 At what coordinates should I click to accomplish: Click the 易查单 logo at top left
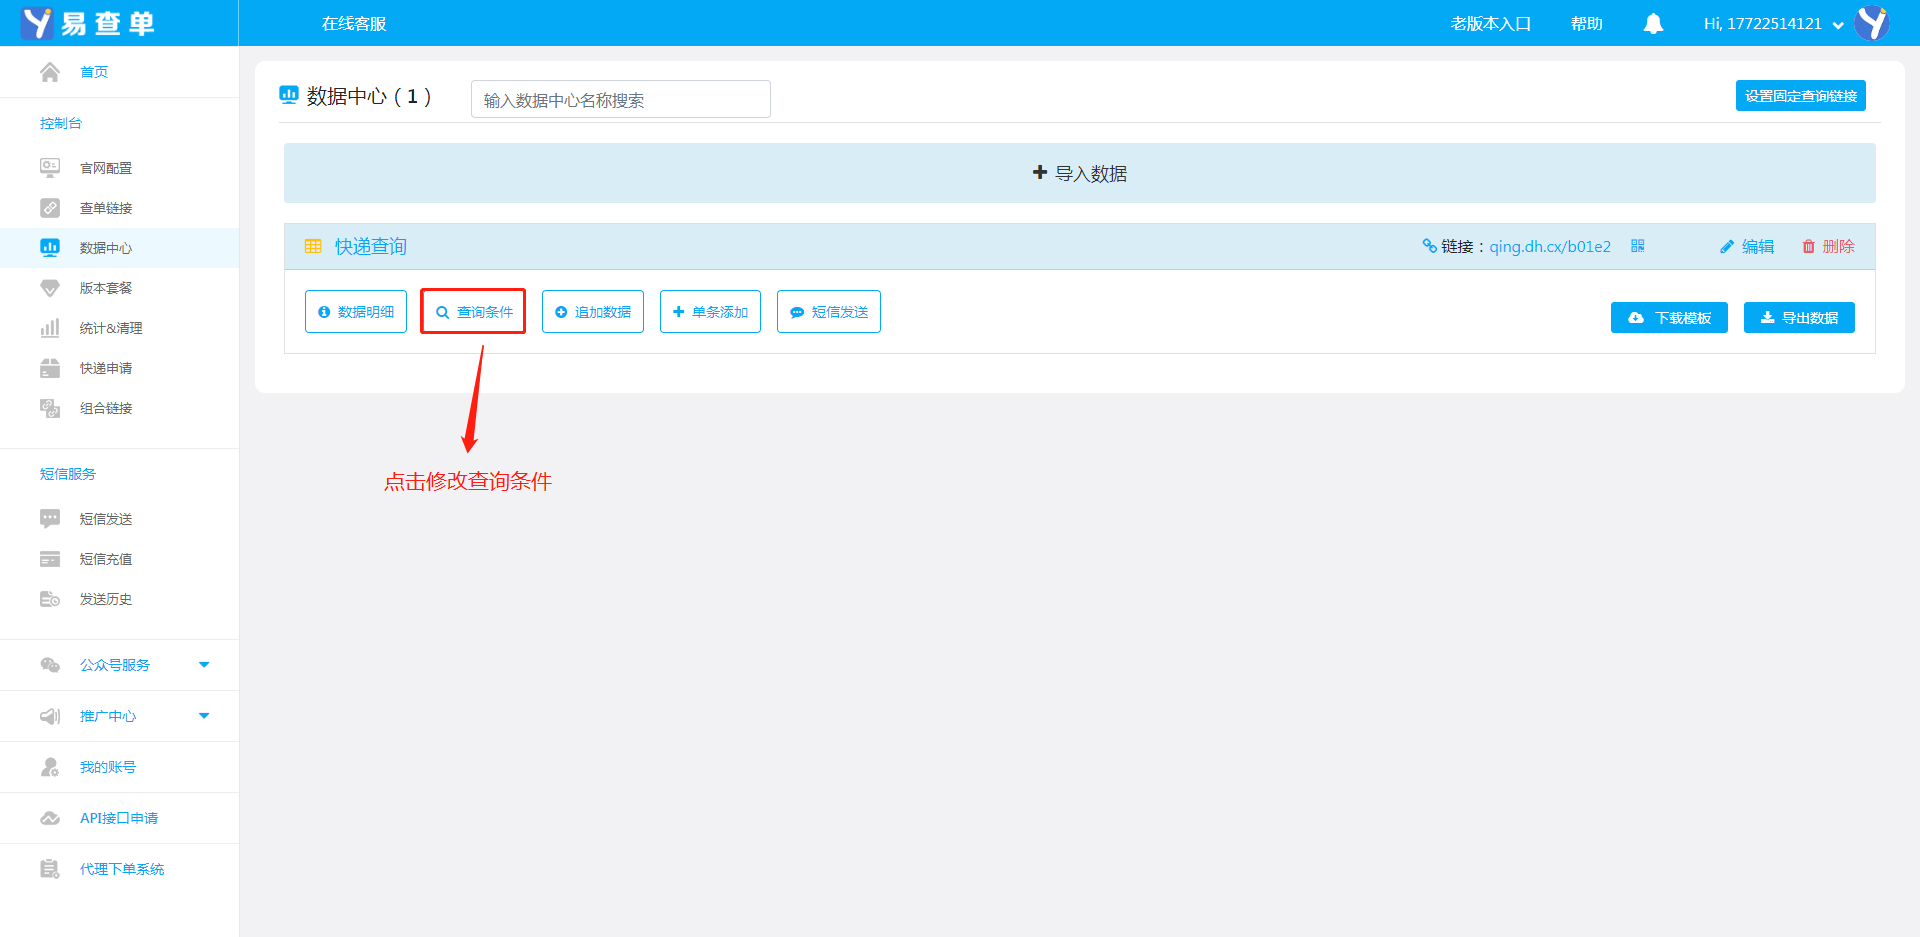[x=88, y=23]
